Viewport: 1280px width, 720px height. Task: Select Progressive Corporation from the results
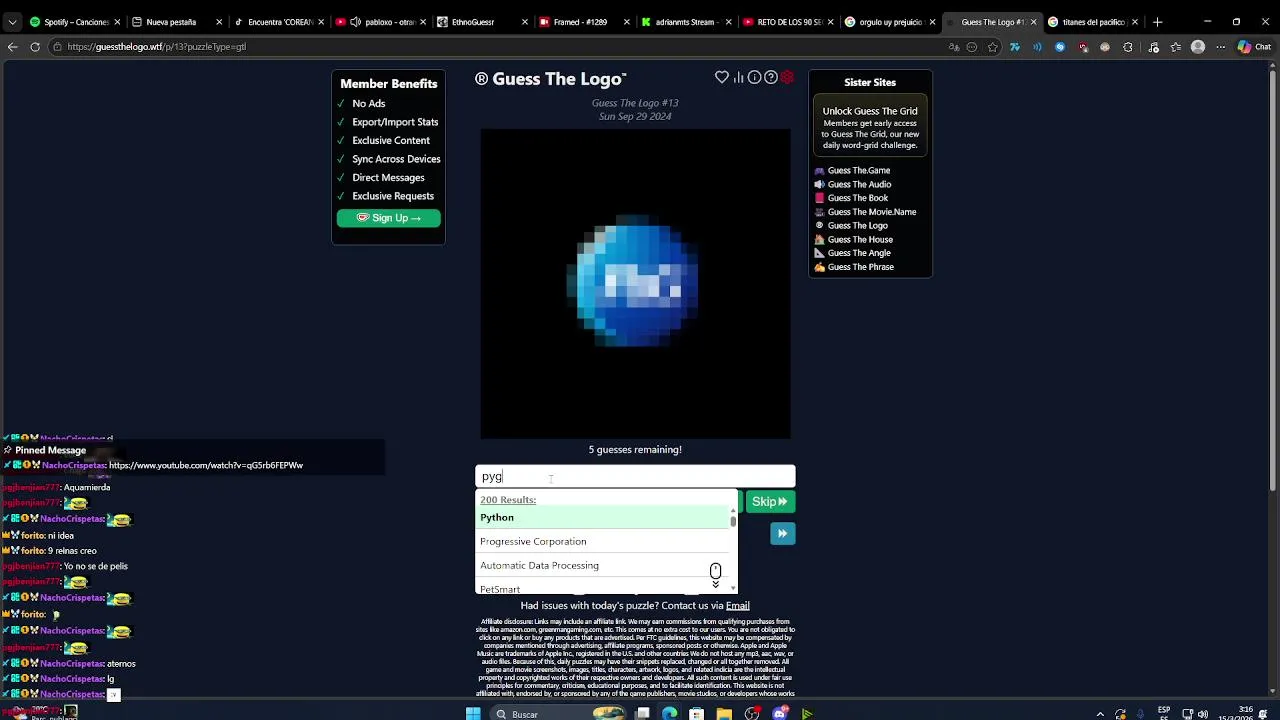coord(603,542)
